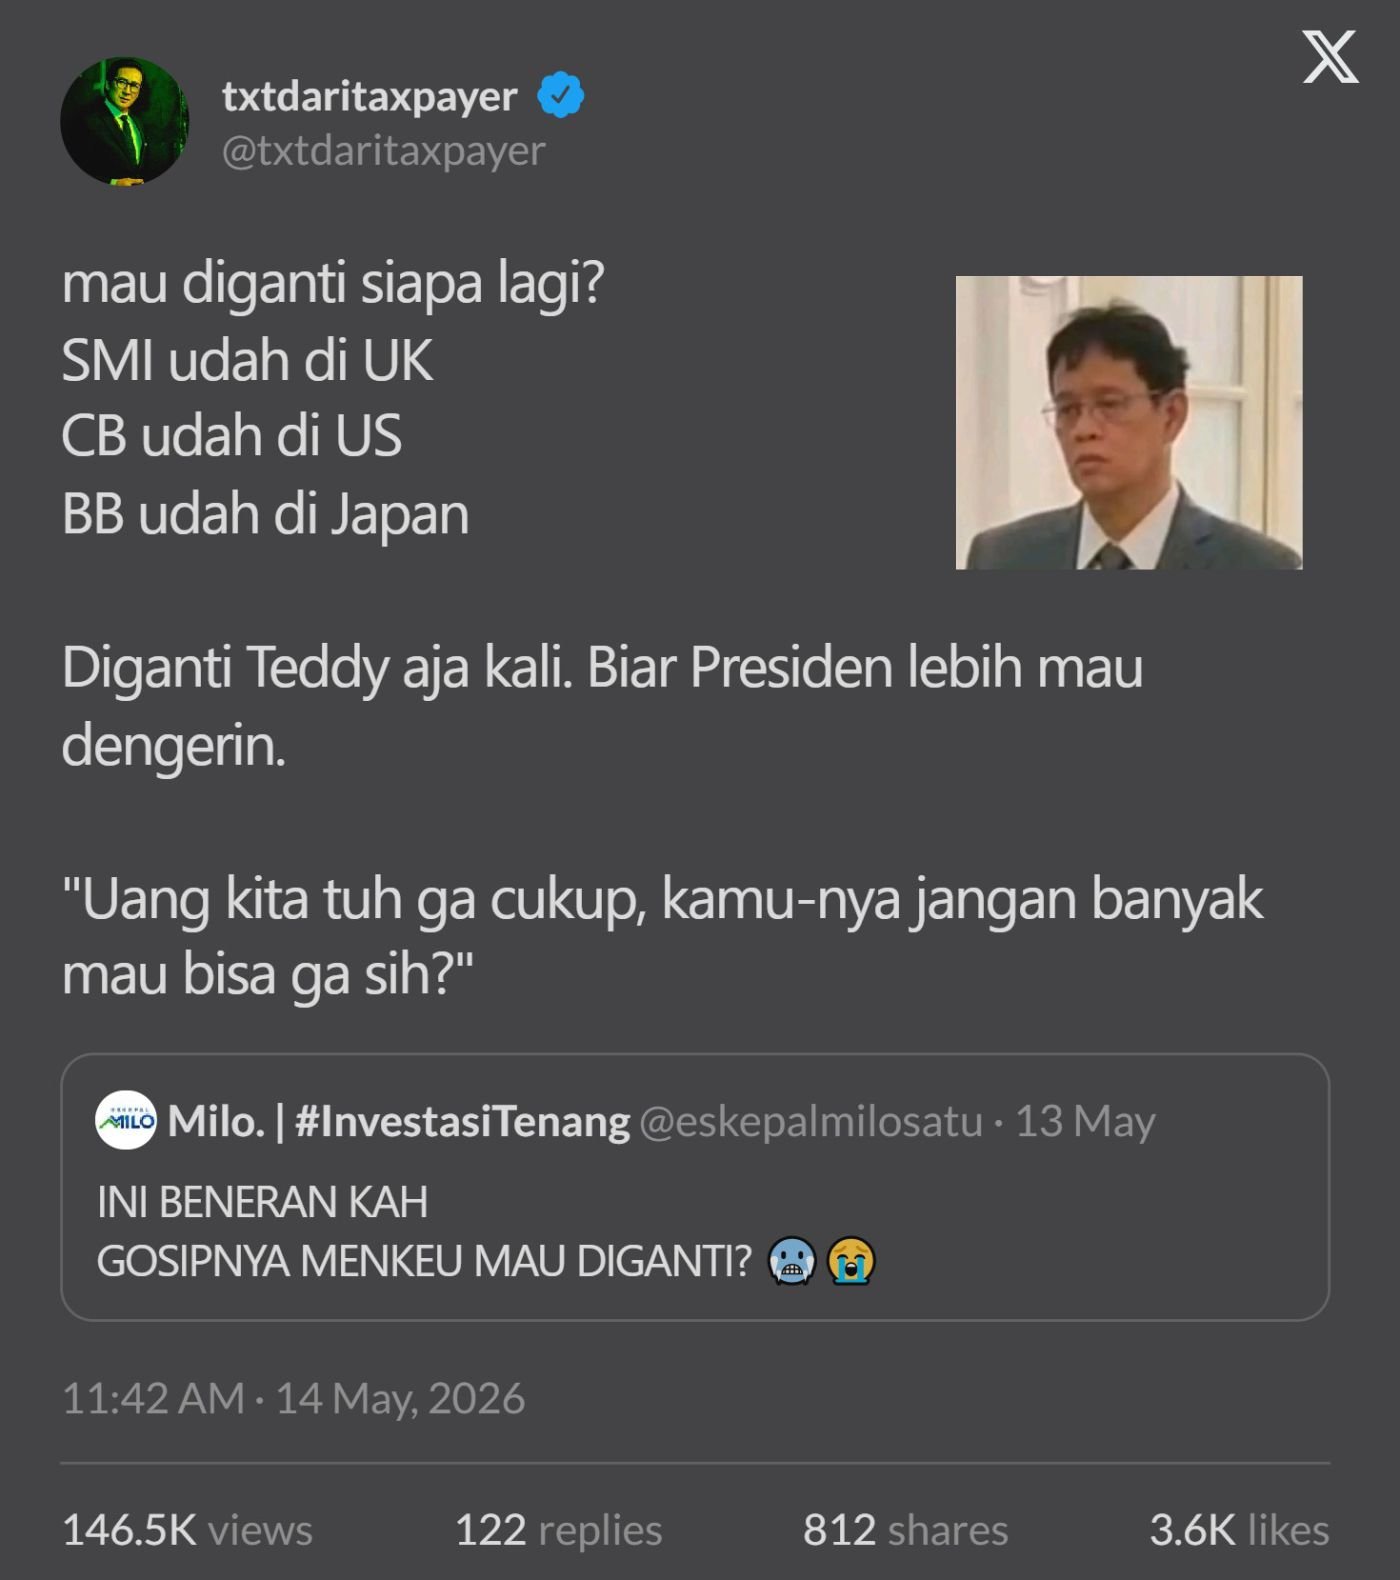
Task: Open the #InvestasiTenang hashtag in quoted name
Action: (463, 1121)
